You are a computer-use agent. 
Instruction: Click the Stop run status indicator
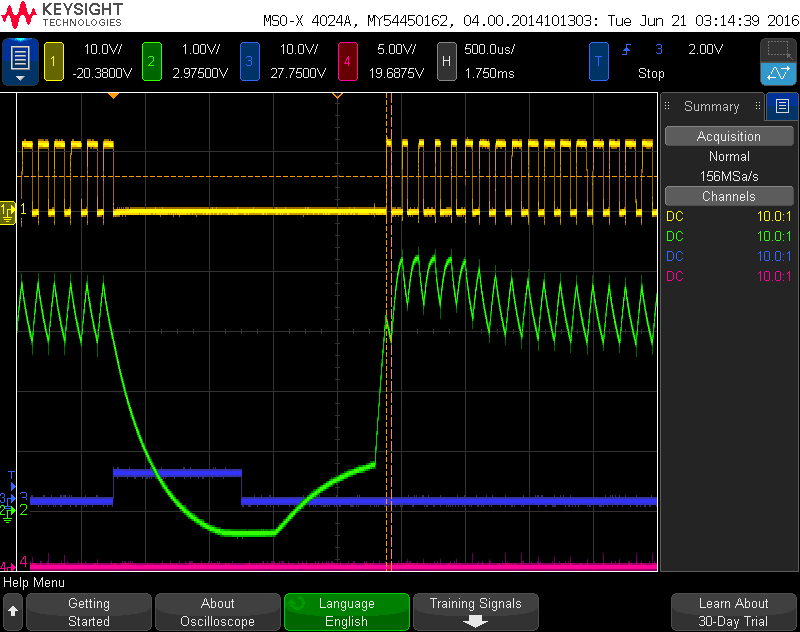point(651,73)
